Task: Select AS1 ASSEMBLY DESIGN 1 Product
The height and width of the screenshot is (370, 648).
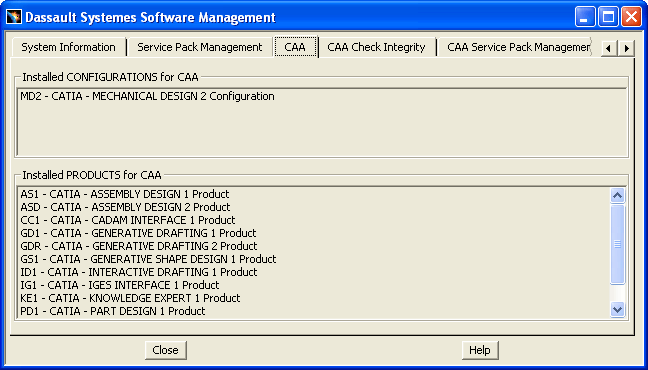Action: coord(125,194)
